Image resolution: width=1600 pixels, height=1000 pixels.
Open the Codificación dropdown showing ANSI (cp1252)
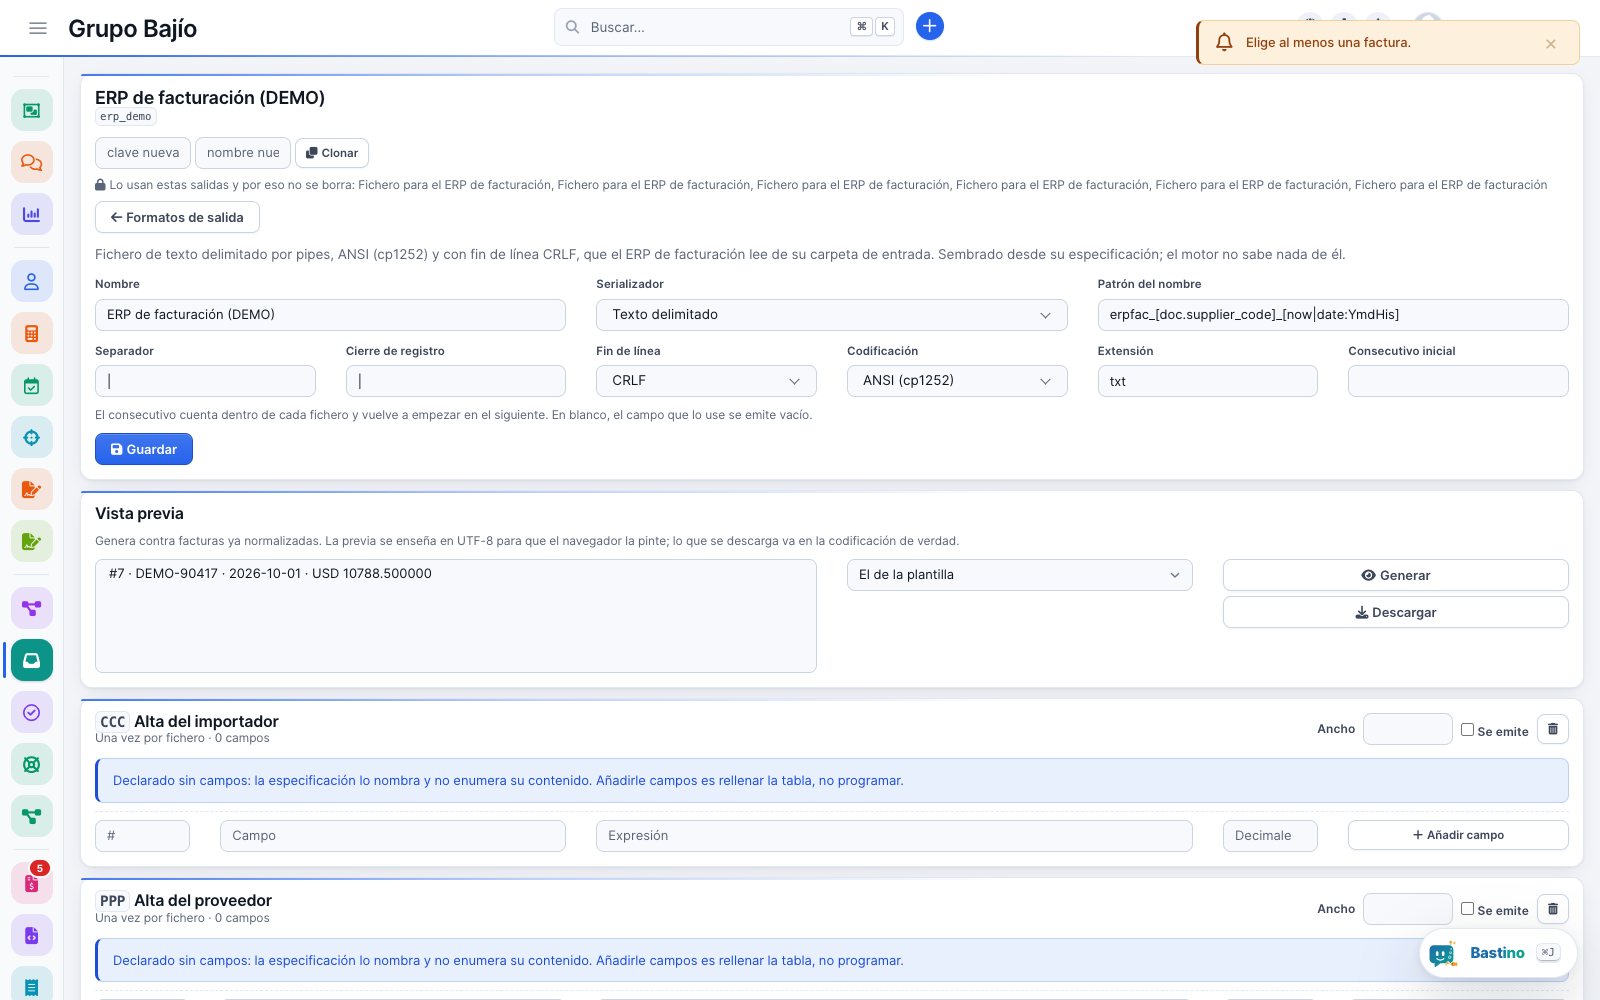coord(957,381)
